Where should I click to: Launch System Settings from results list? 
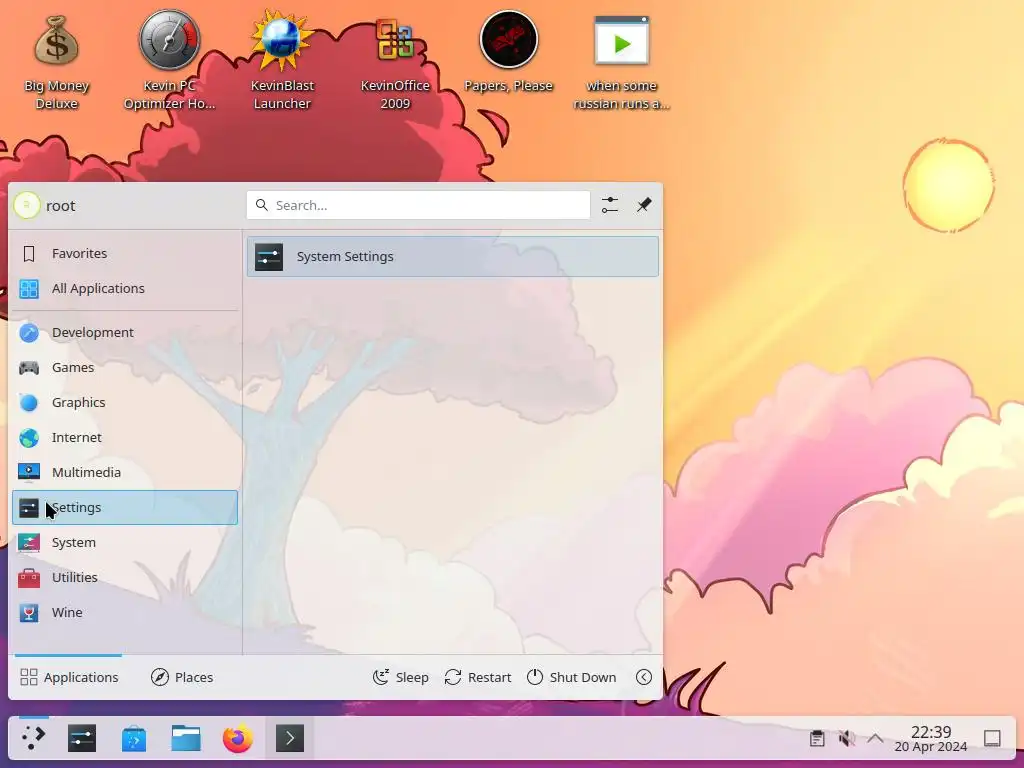coord(453,257)
